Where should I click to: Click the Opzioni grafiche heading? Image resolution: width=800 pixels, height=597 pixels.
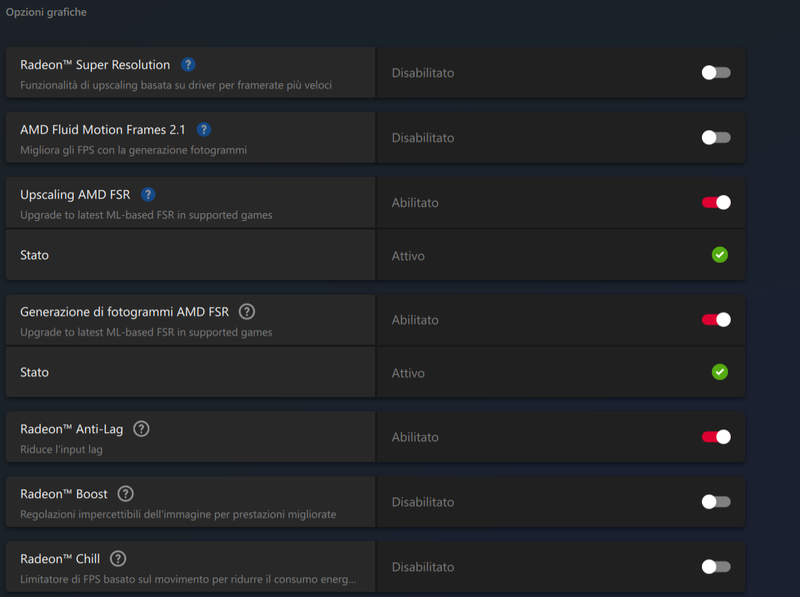[46, 12]
